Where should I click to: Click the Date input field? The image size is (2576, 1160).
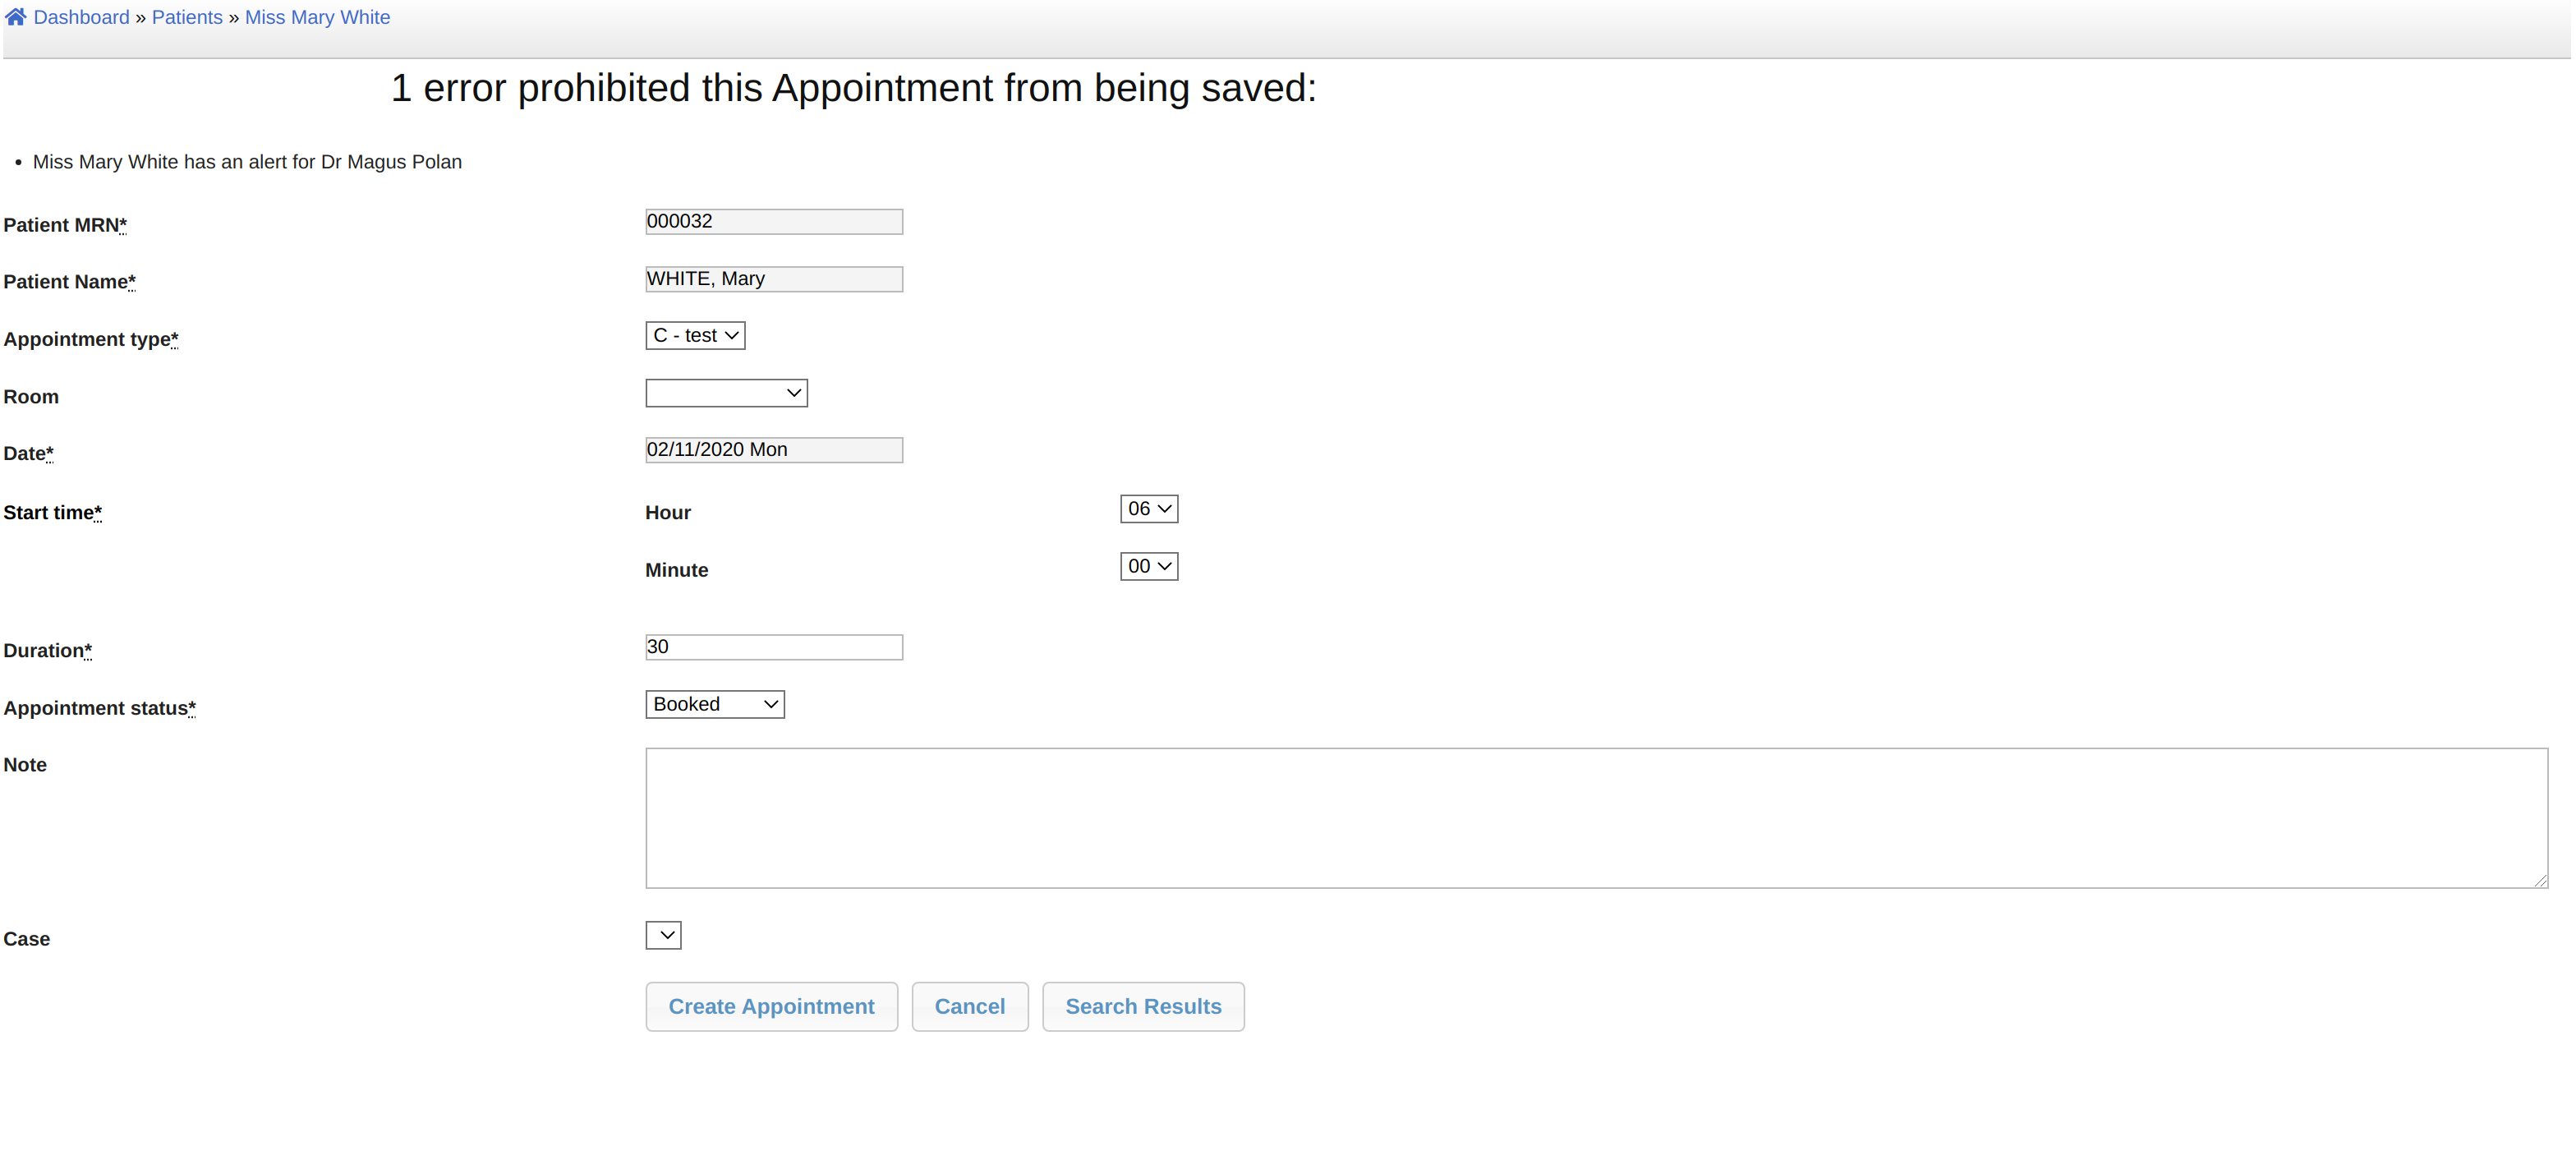click(773, 450)
